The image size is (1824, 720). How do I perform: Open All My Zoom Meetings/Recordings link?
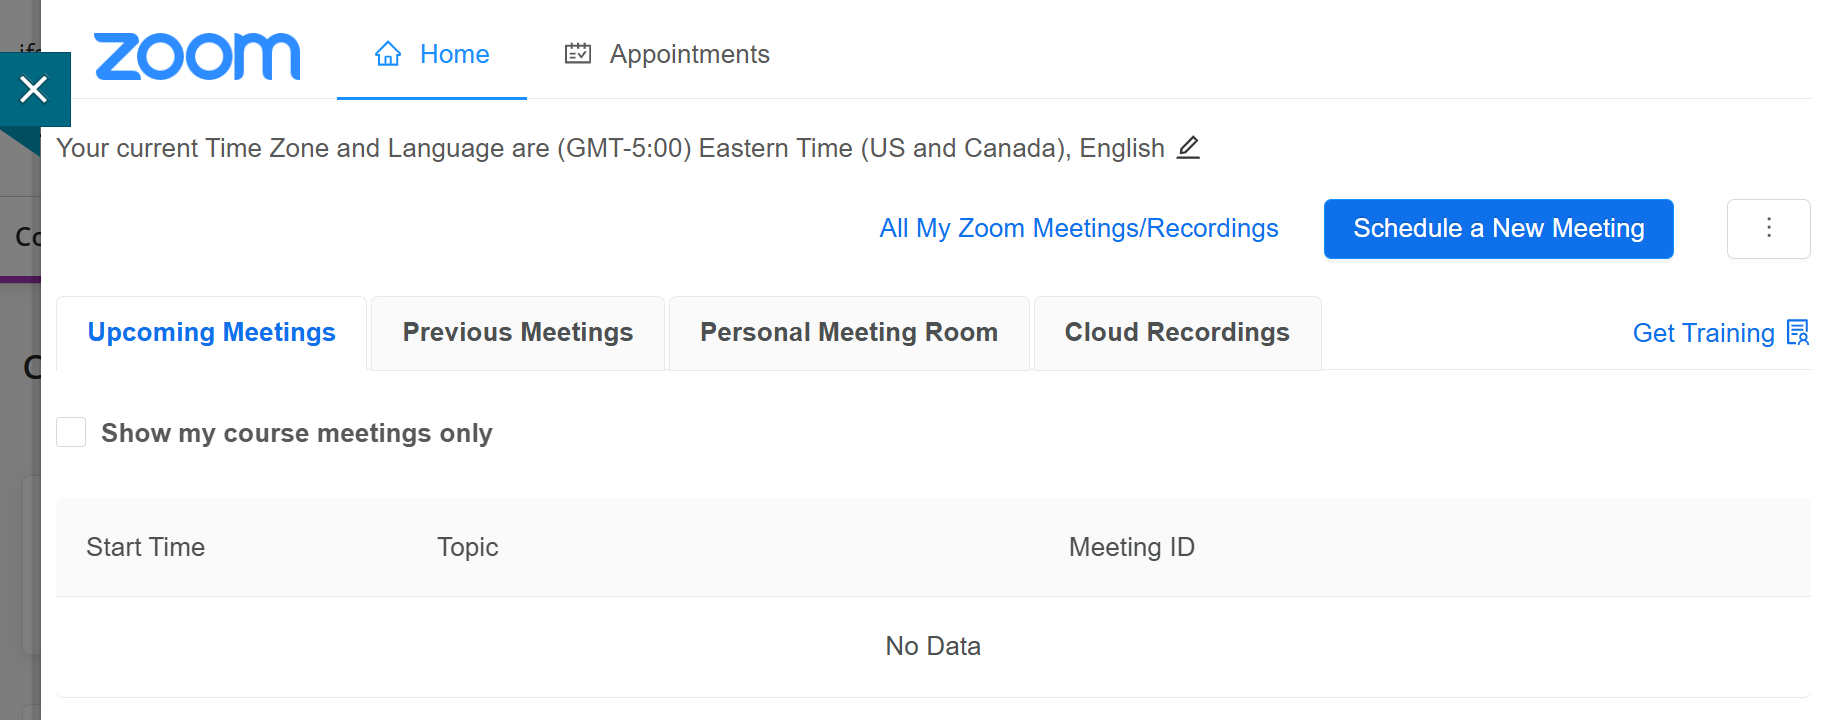(x=1078, y=228)
